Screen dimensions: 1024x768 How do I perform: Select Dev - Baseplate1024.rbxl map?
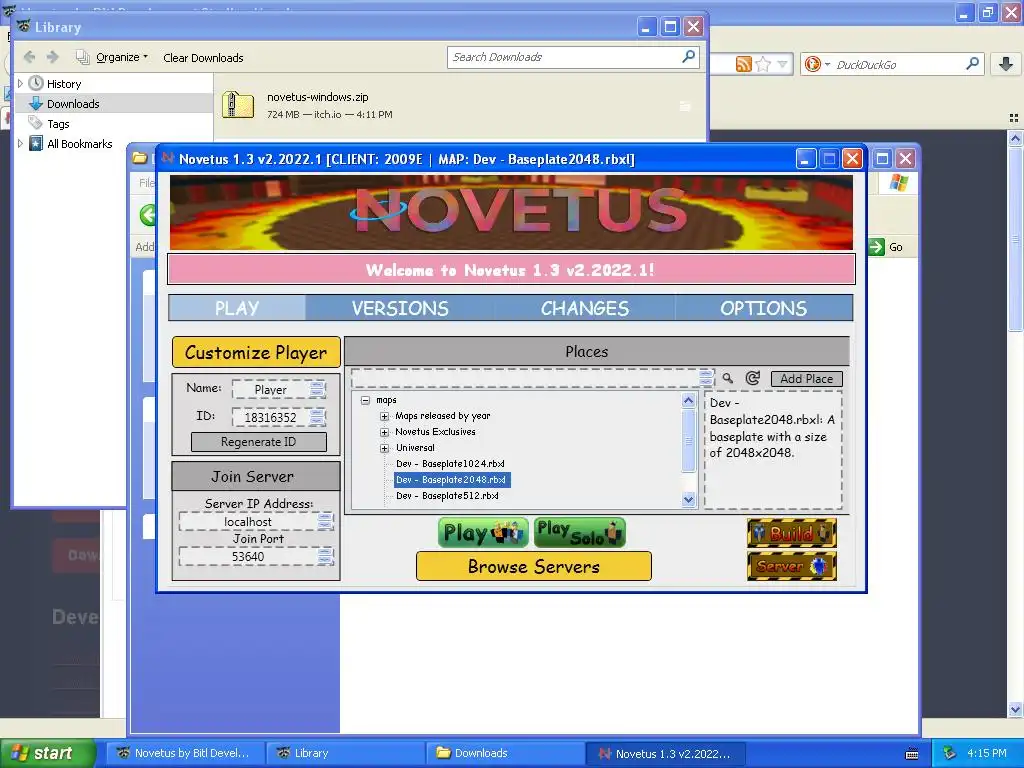[x=450, y=464]
